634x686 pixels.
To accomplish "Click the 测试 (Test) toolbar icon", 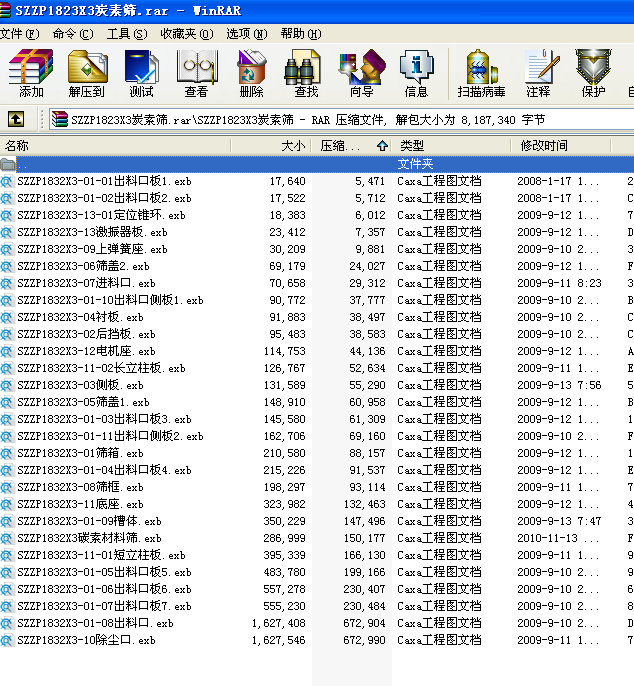I will 141,66.
